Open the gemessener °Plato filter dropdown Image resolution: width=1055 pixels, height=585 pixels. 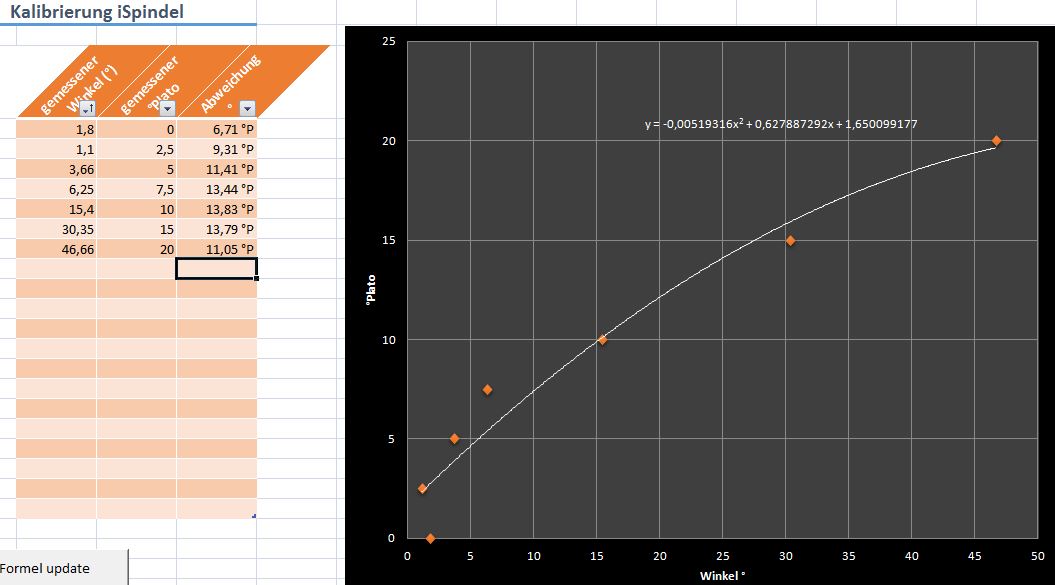[167, 109]
